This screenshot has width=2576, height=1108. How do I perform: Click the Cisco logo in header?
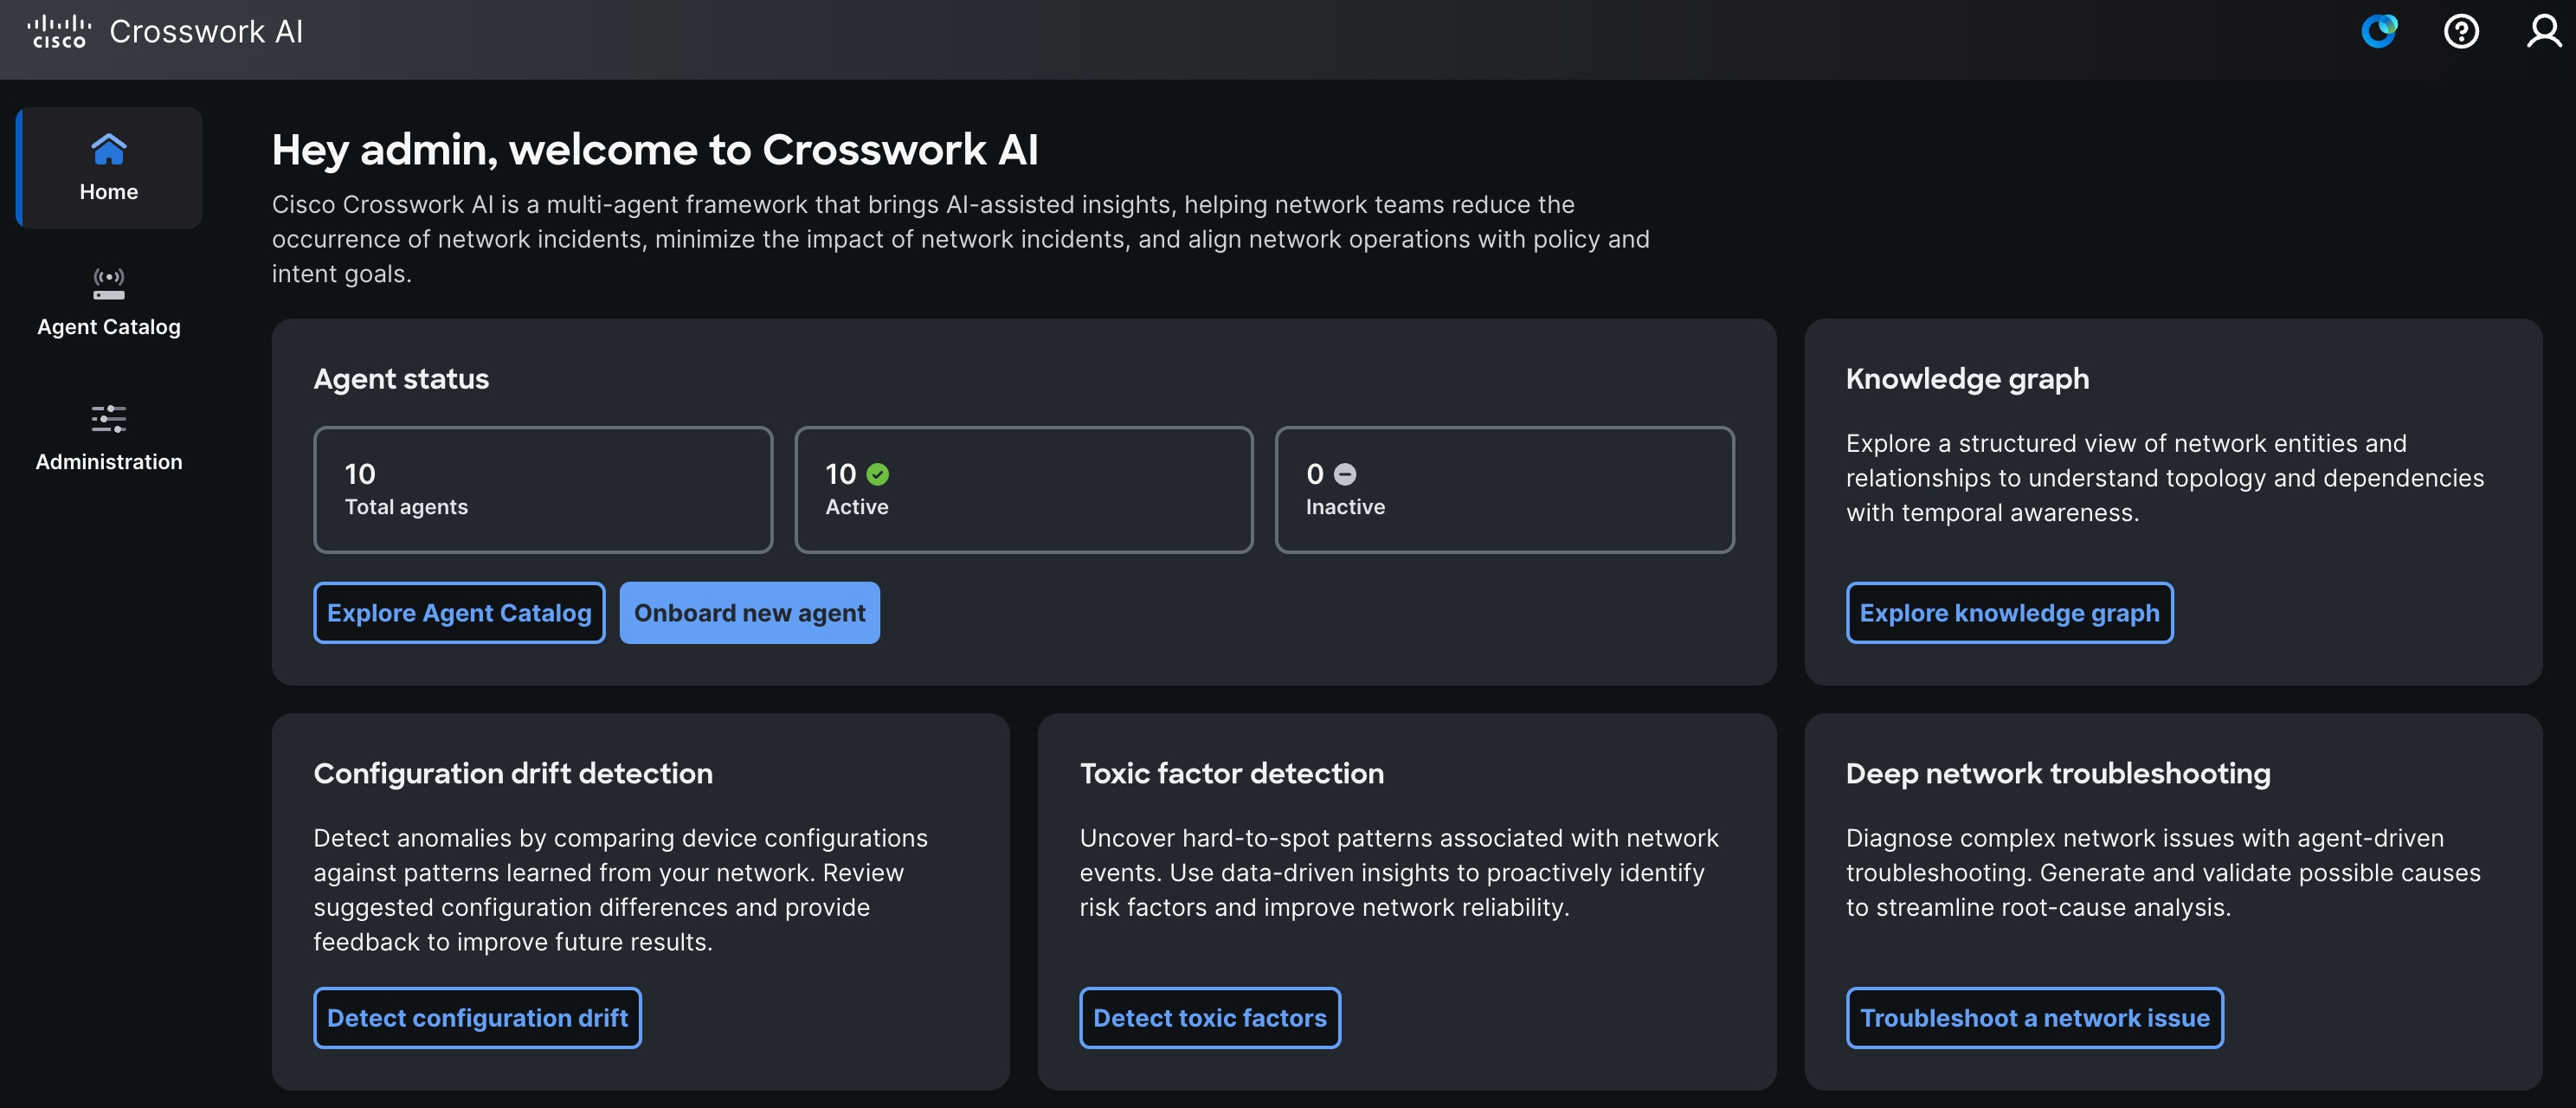(x=59, y=31)
